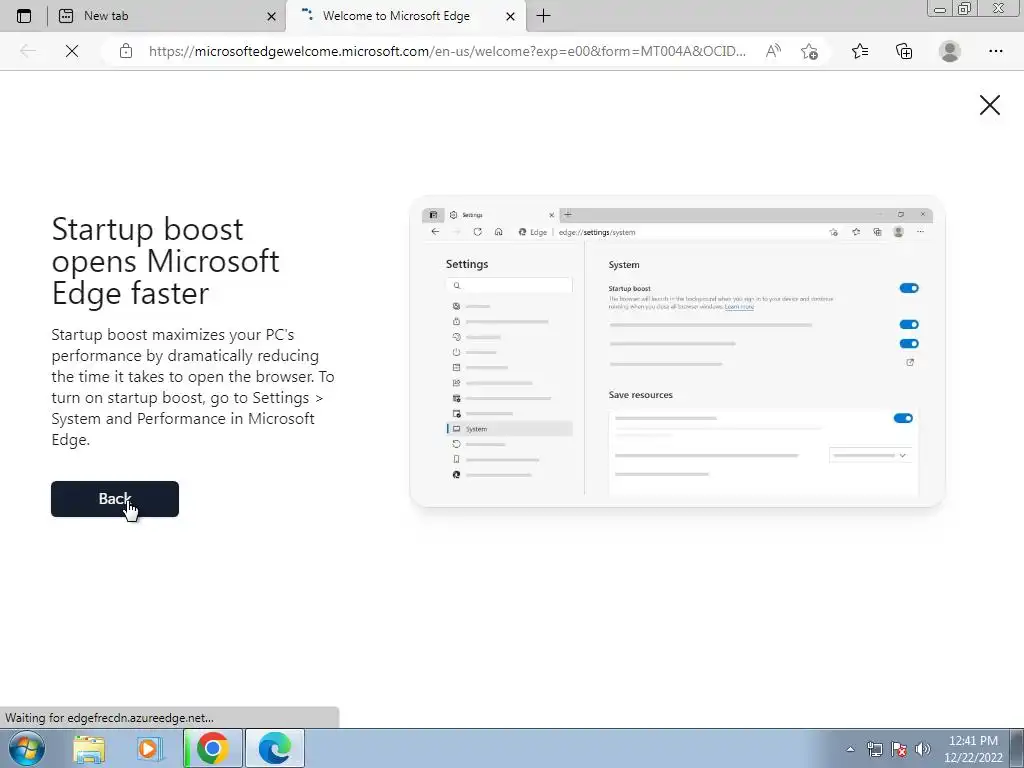This screenshot has width=1024, height=768.
Task: Click the Show desktop strip
Action: coord(1017,748)
